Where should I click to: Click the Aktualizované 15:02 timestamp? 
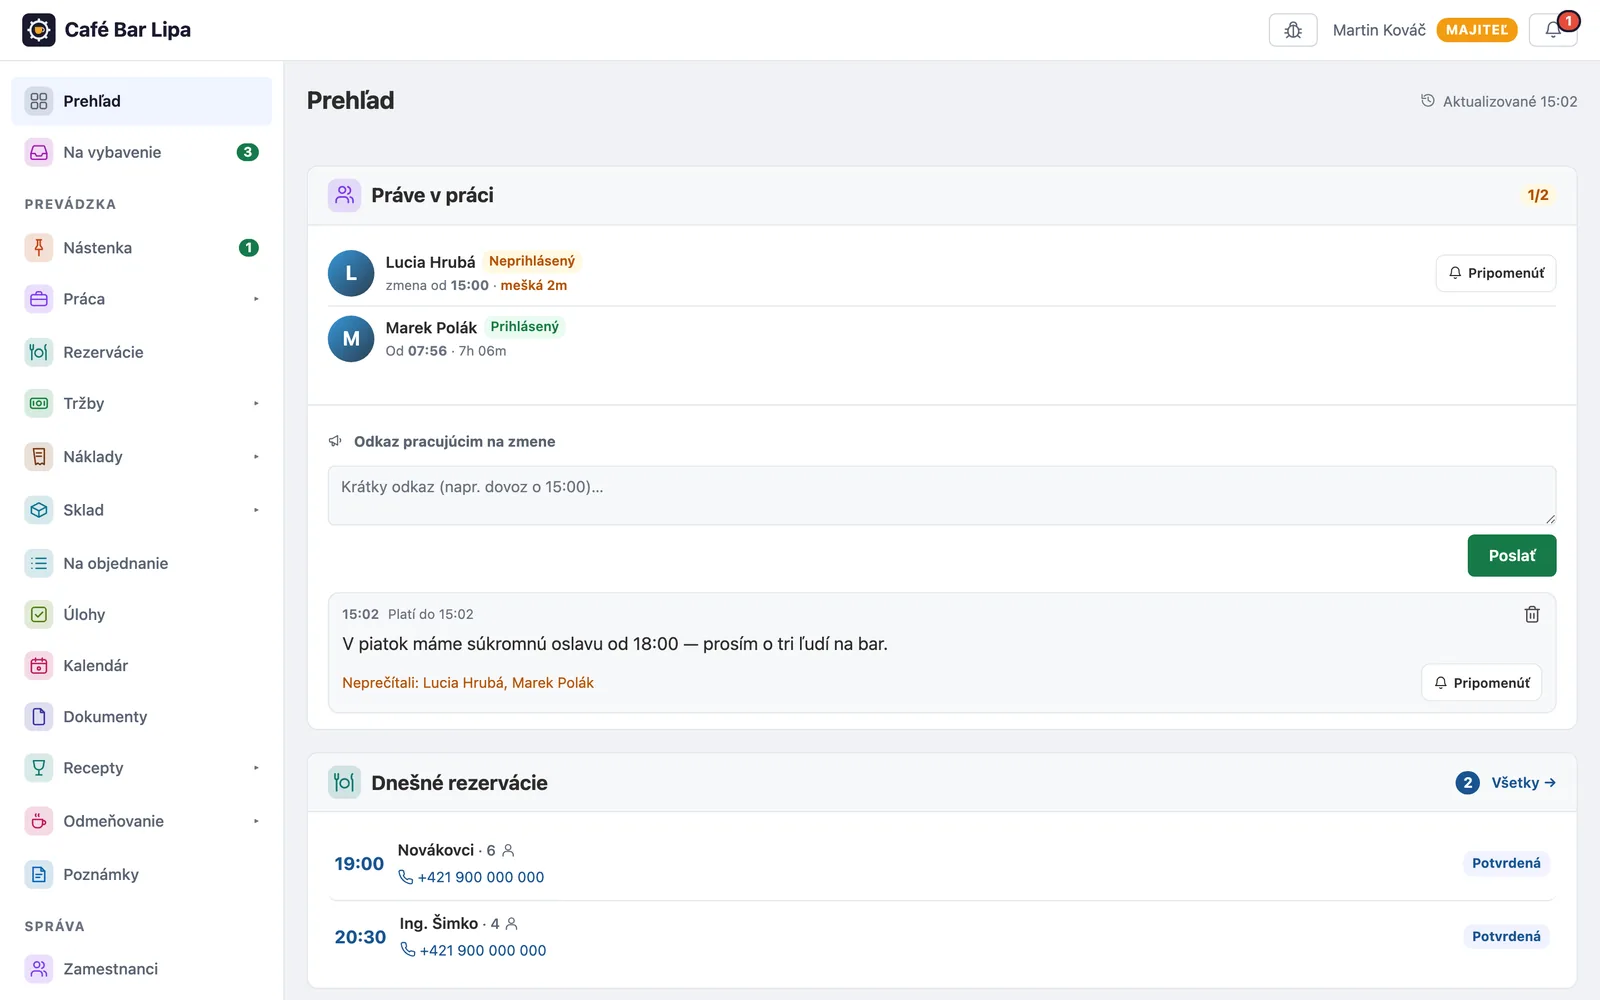[x=1499, y=101]
